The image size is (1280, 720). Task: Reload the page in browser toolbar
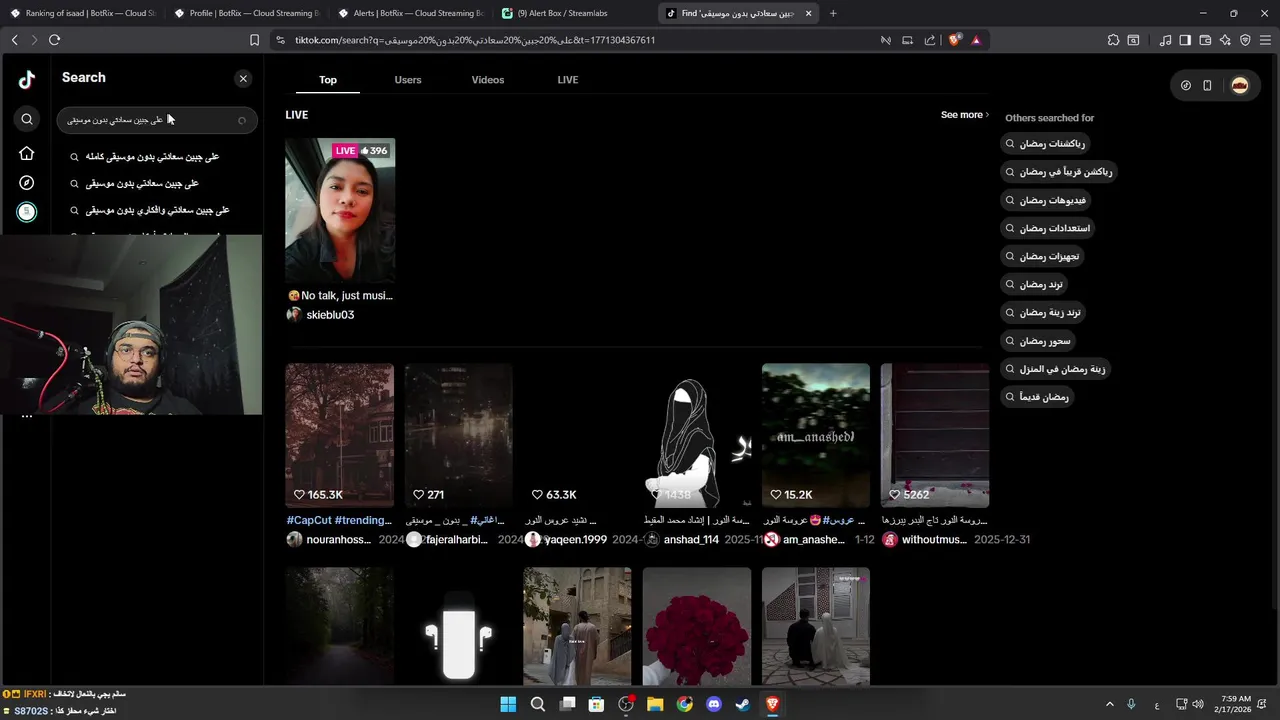click(x=54, y=40)
